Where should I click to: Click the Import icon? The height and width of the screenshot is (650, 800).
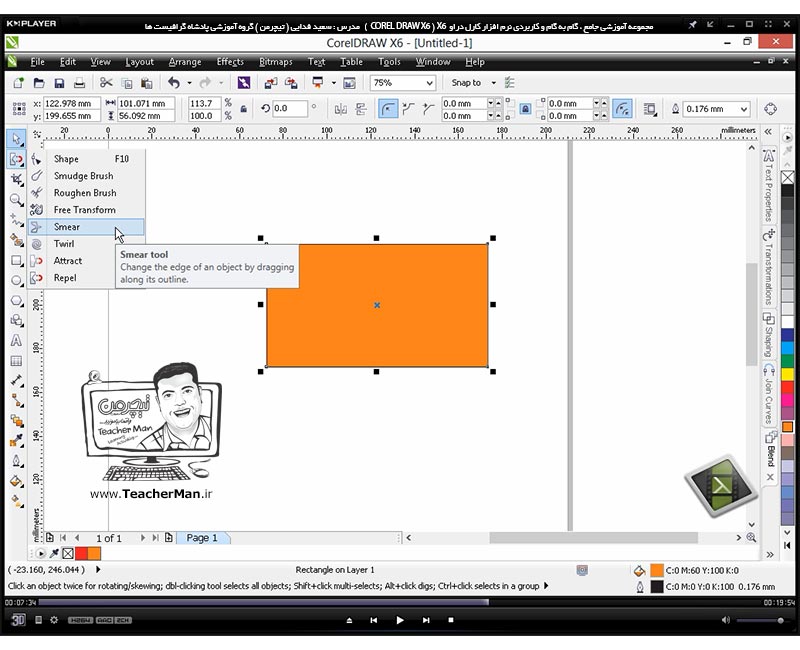tap(271, 83)
